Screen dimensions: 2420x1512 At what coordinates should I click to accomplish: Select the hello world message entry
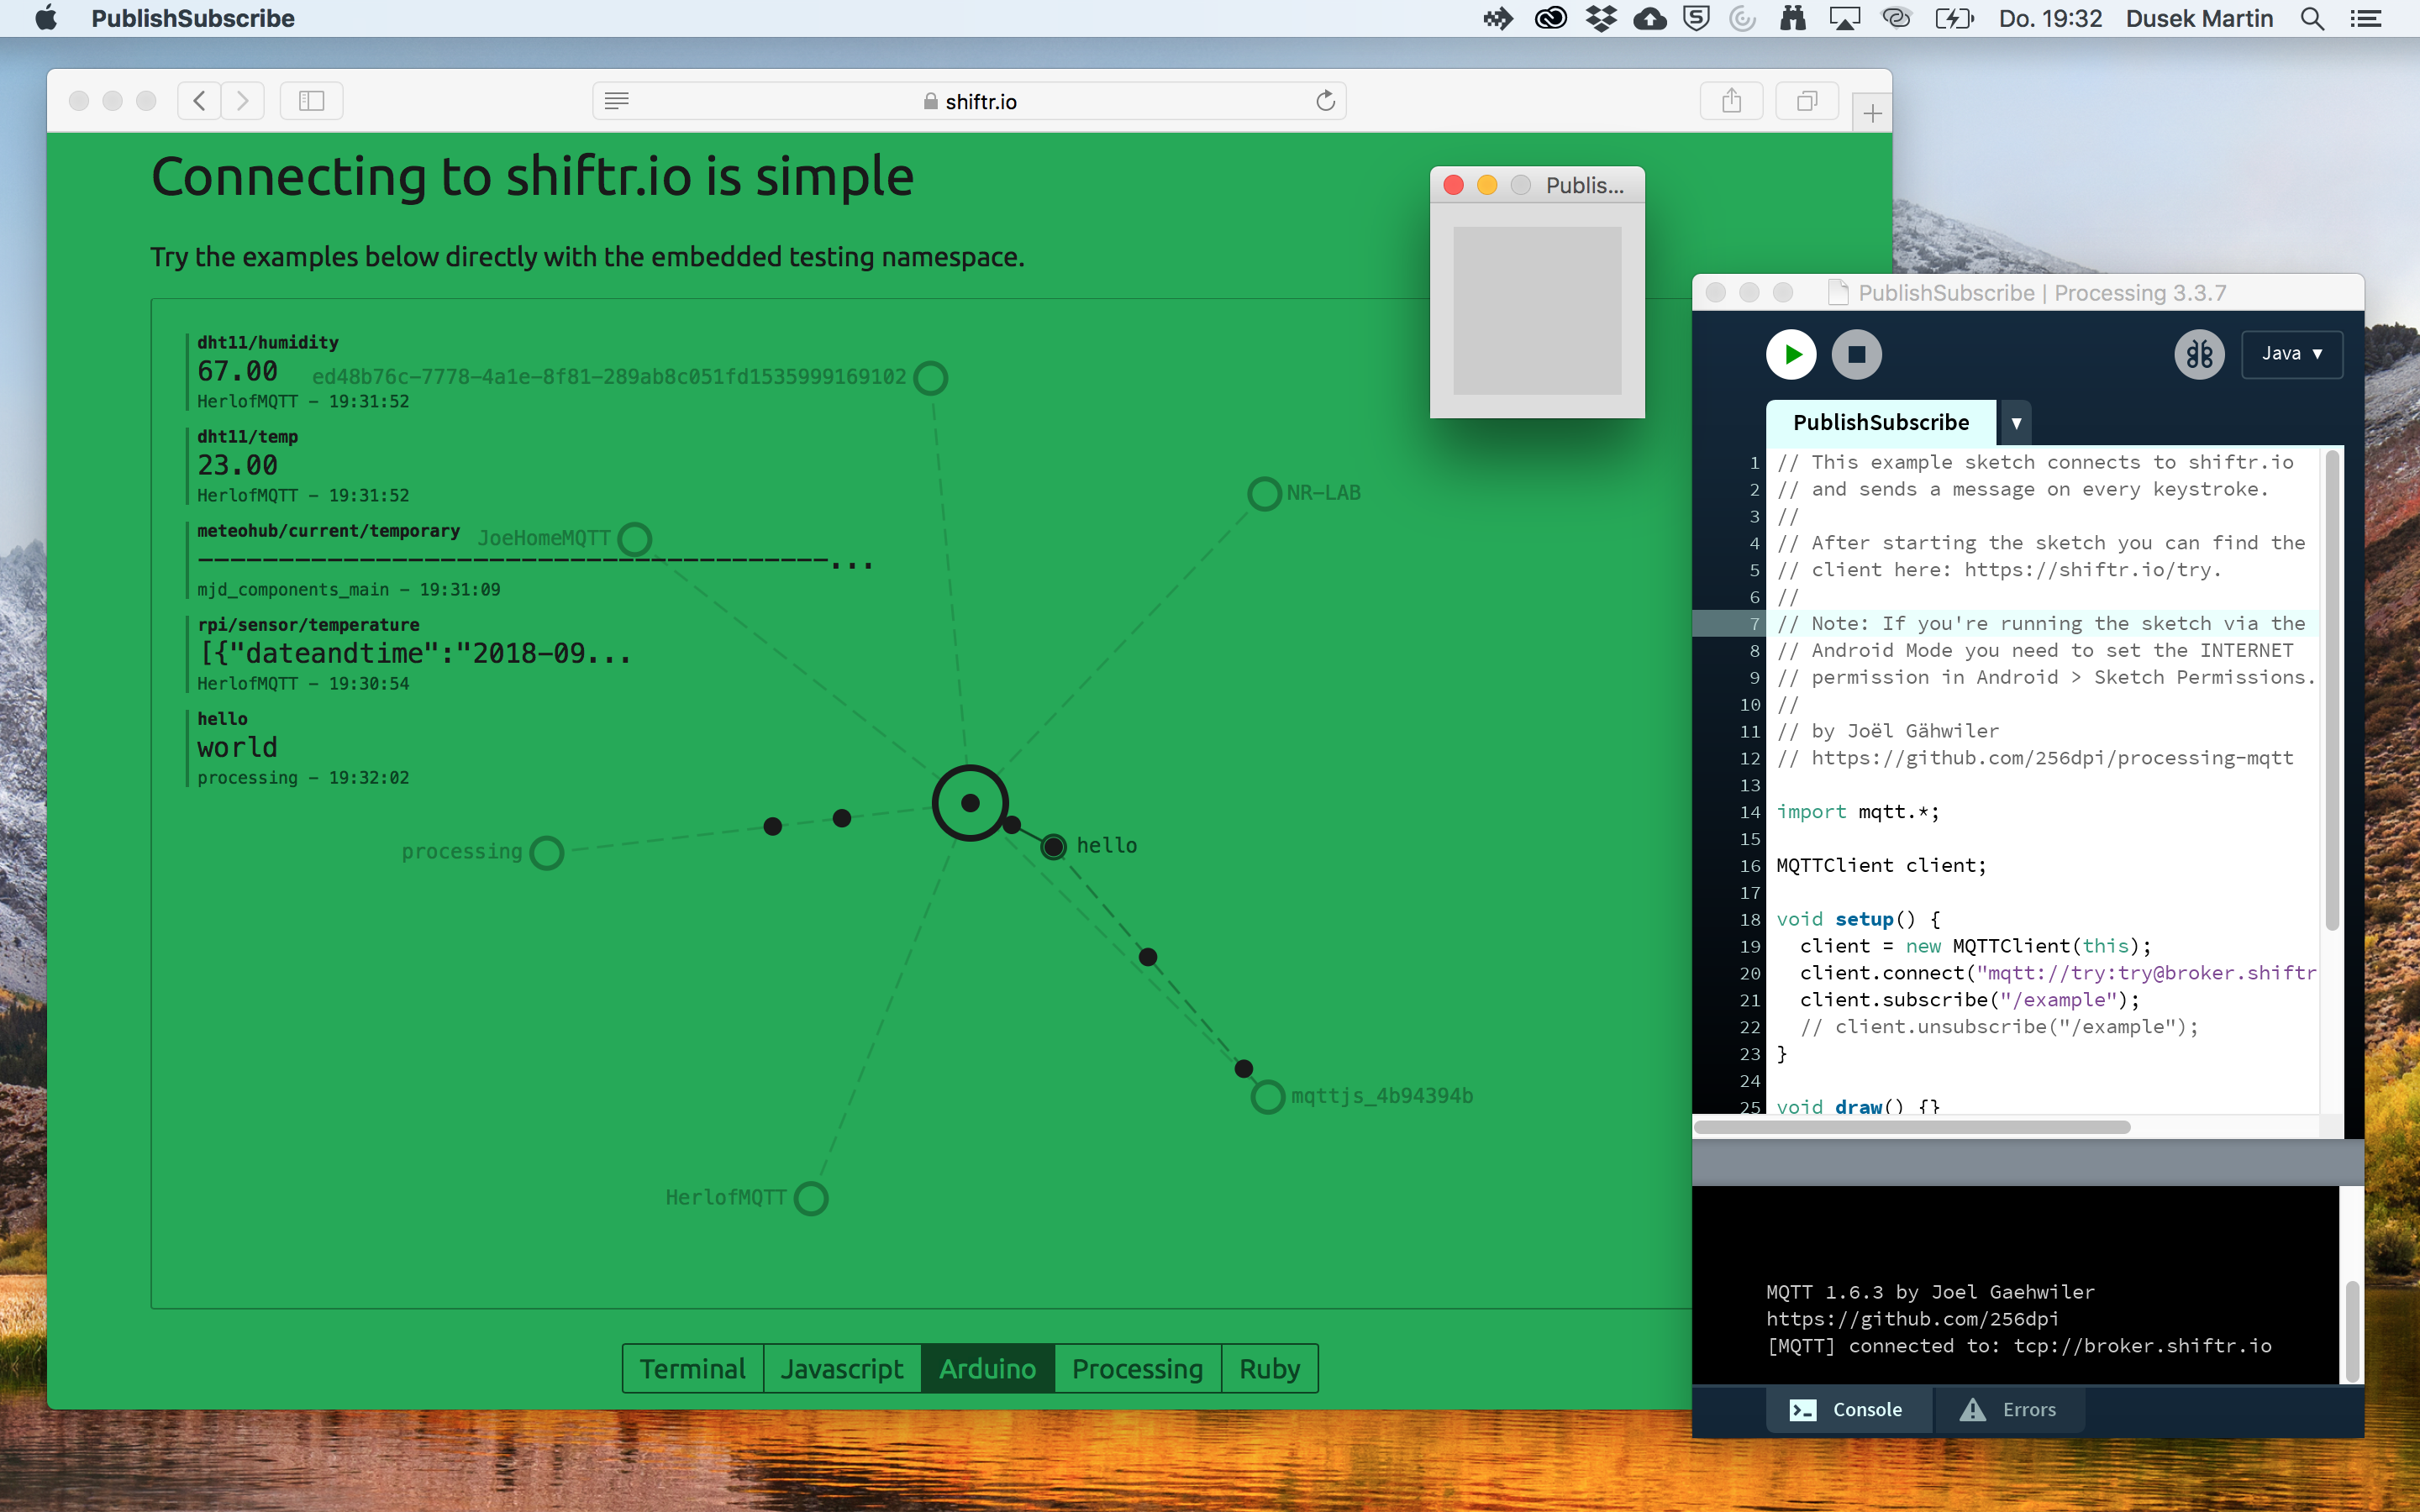[298, 747]
